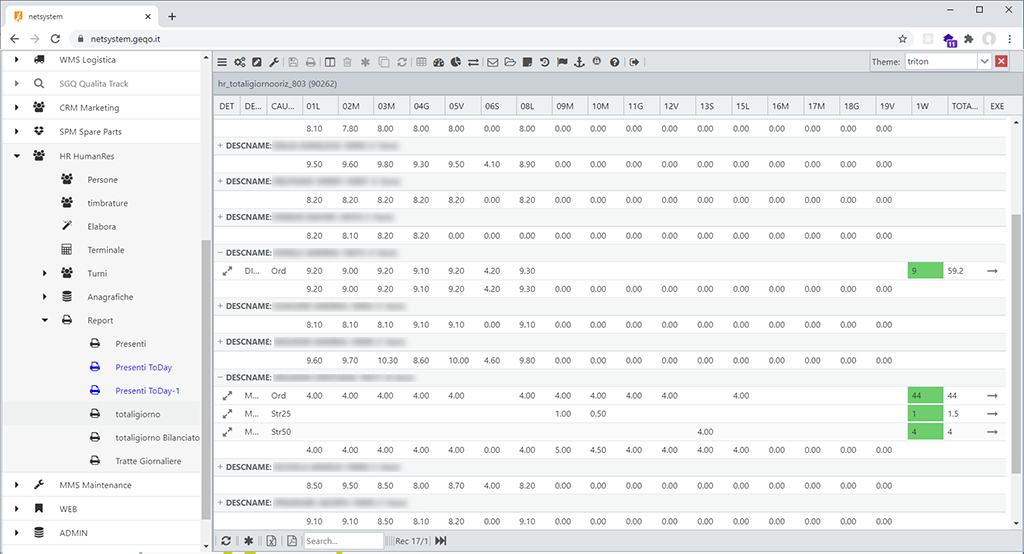Screen dimensions: 1024x554
Task: Open the totaligiorno Bilanciato report
Action: tap(157, 438)
